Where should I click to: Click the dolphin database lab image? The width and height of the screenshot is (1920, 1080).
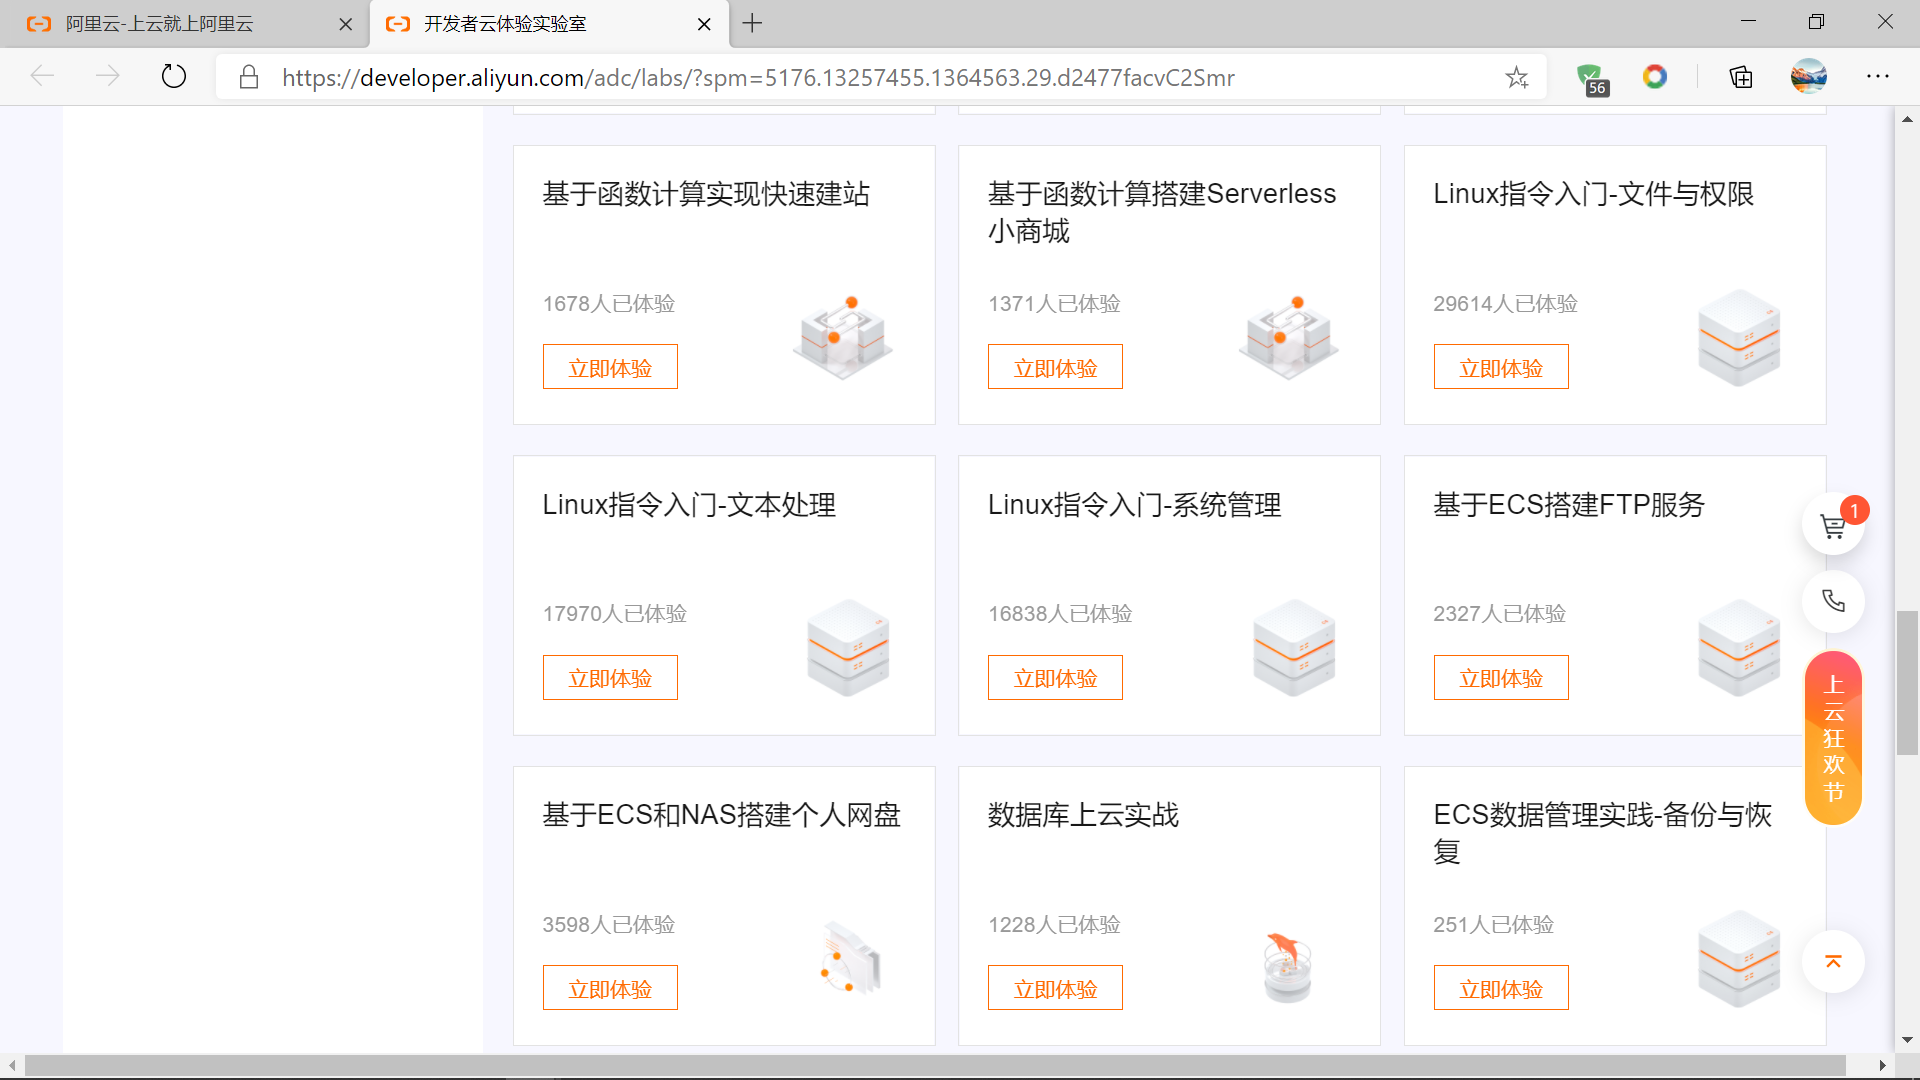click(x=1287, y=966)
